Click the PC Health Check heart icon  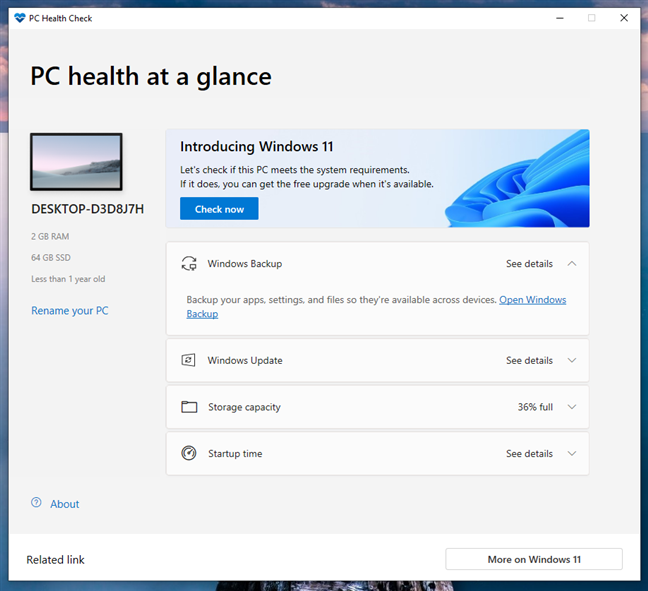point(19,18)
